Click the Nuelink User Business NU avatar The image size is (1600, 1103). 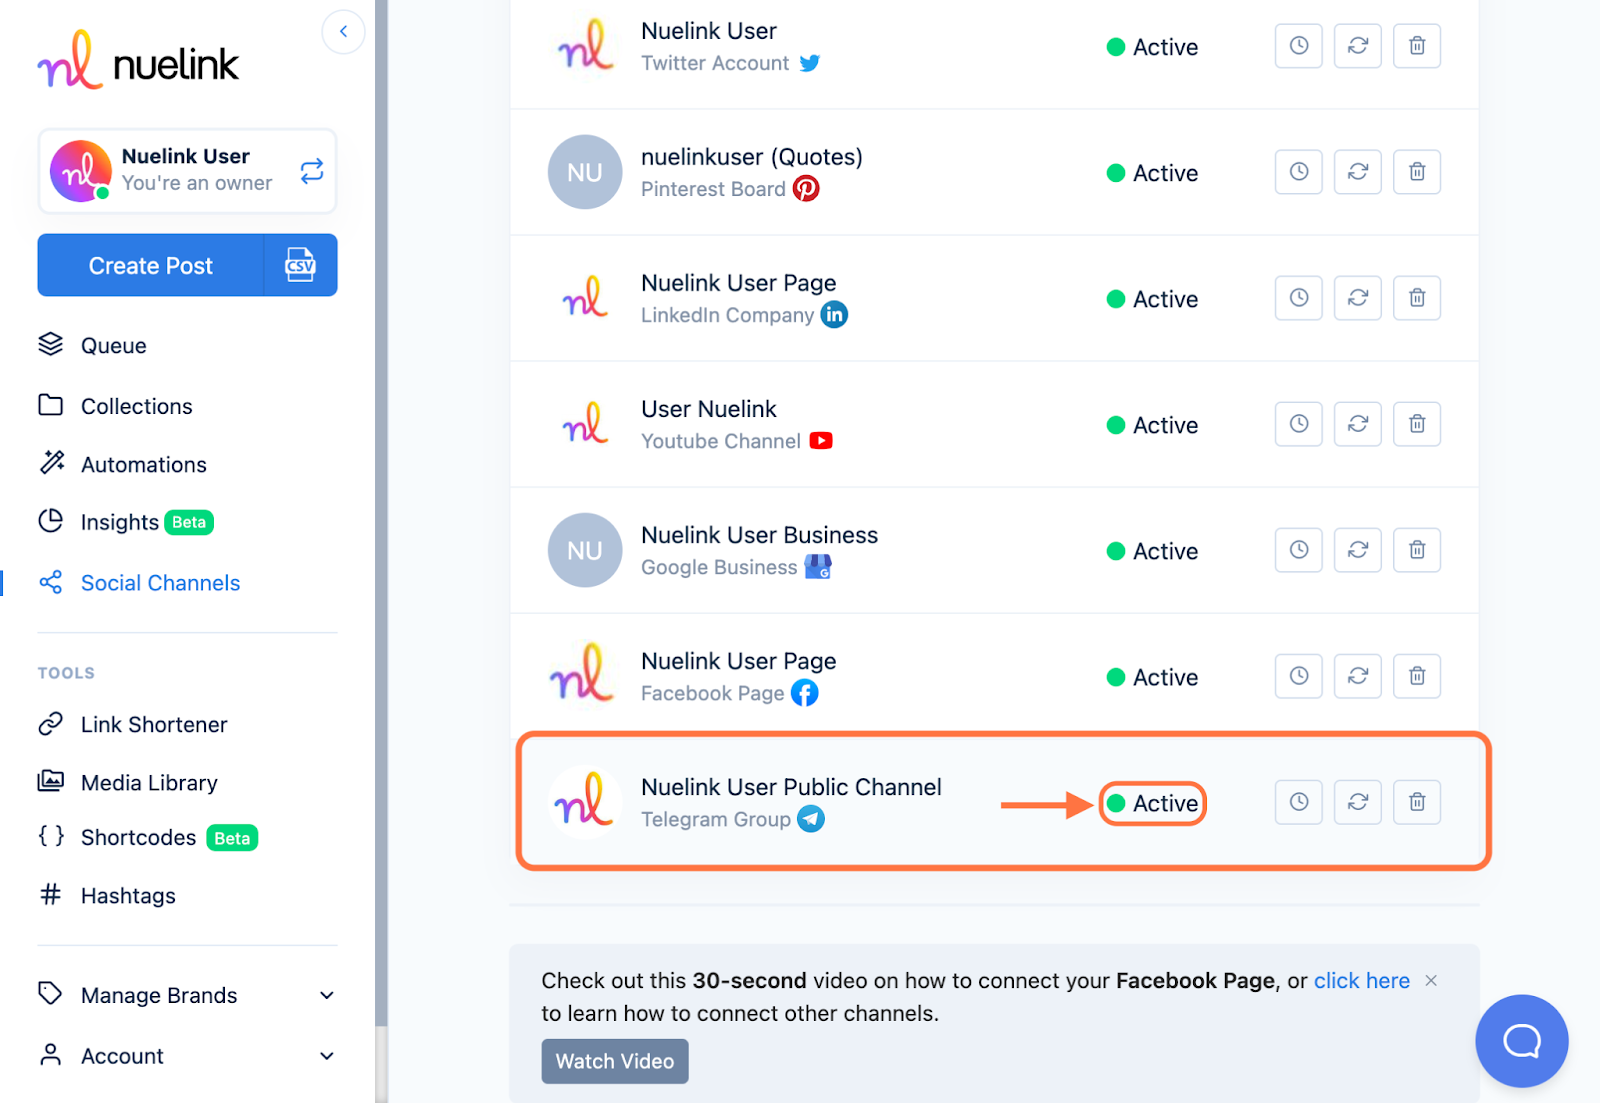[x=585, y=550]
